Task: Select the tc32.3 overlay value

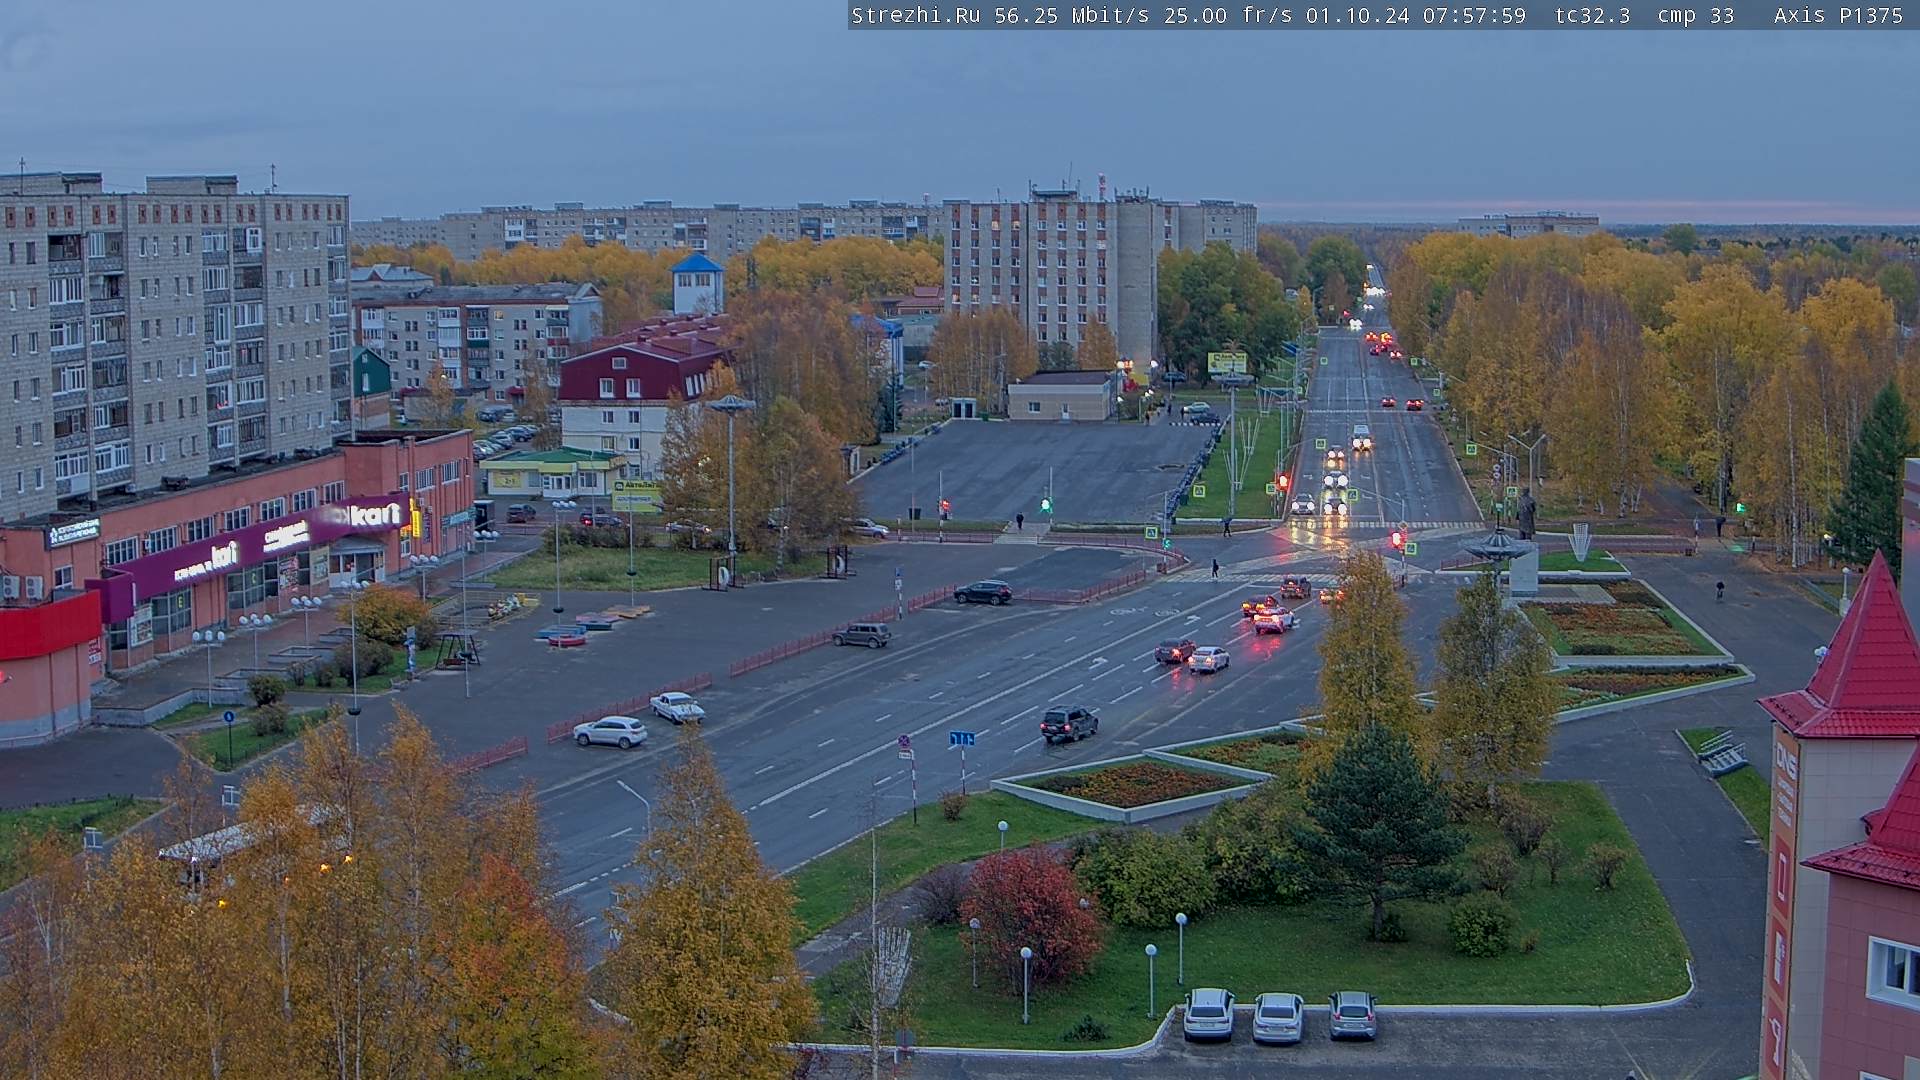Action: pos(1593,15)
